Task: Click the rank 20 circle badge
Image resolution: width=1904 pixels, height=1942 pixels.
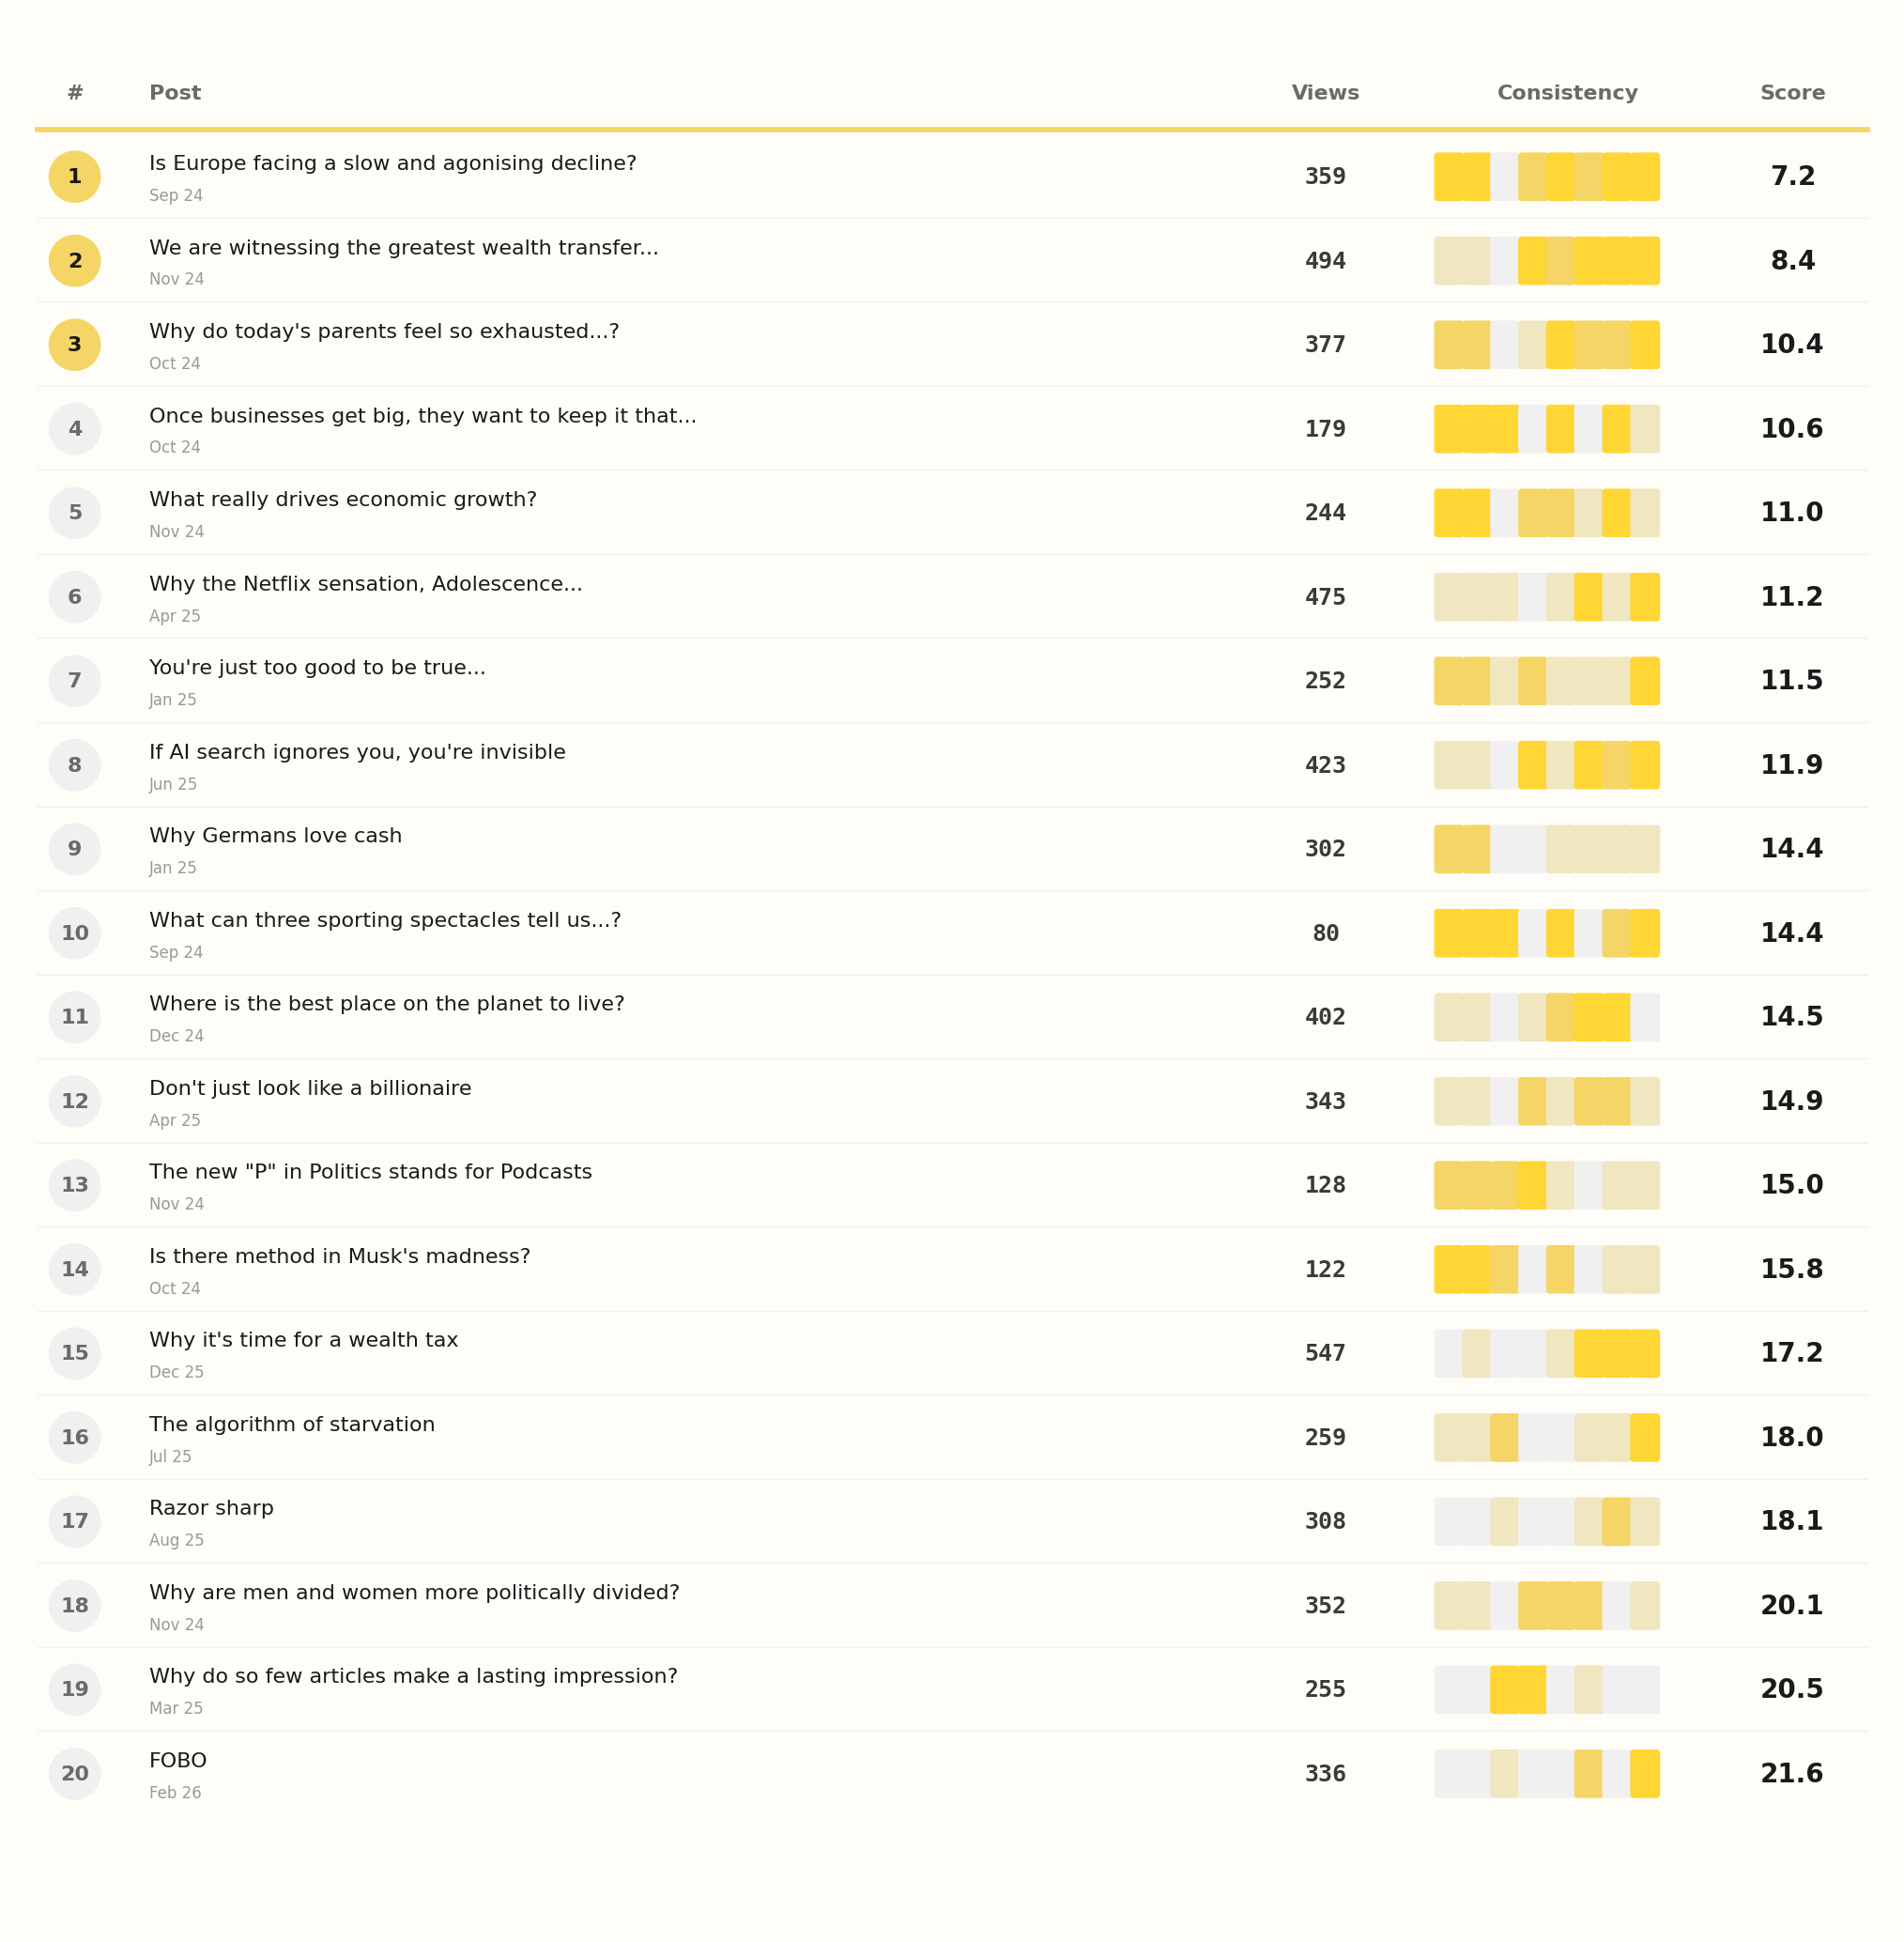Action: coord(75,1773)
